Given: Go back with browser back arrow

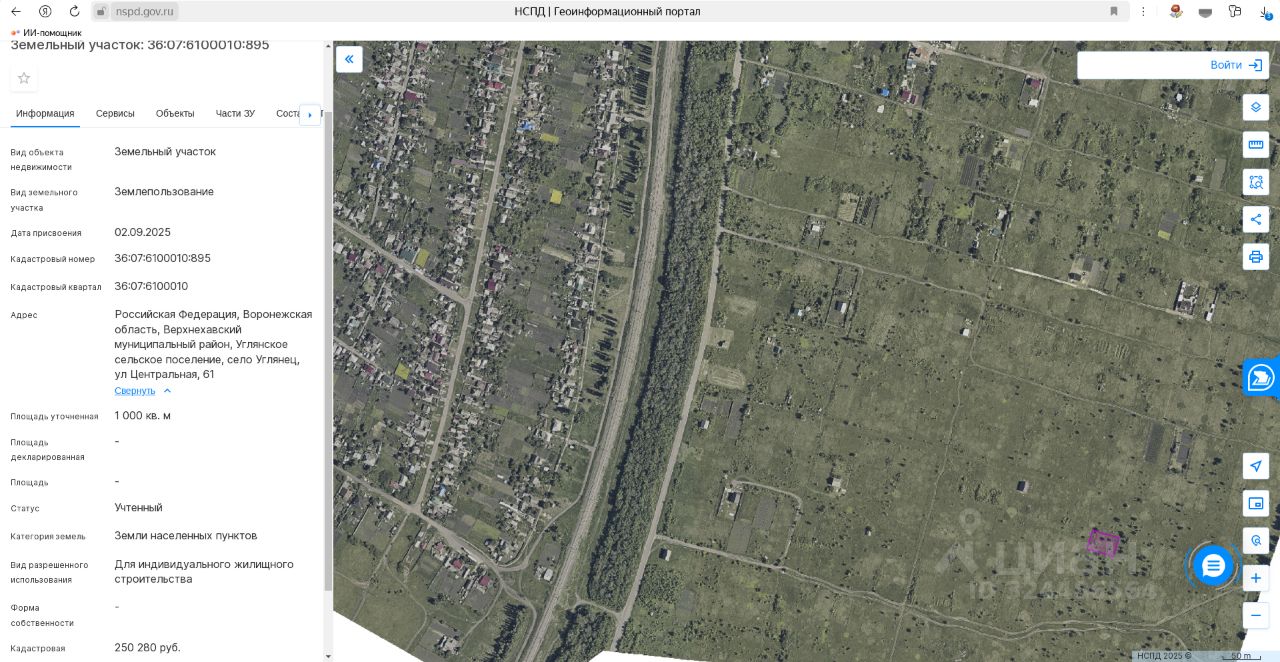Looking at the screenshot, I should [x=16, y=11].
